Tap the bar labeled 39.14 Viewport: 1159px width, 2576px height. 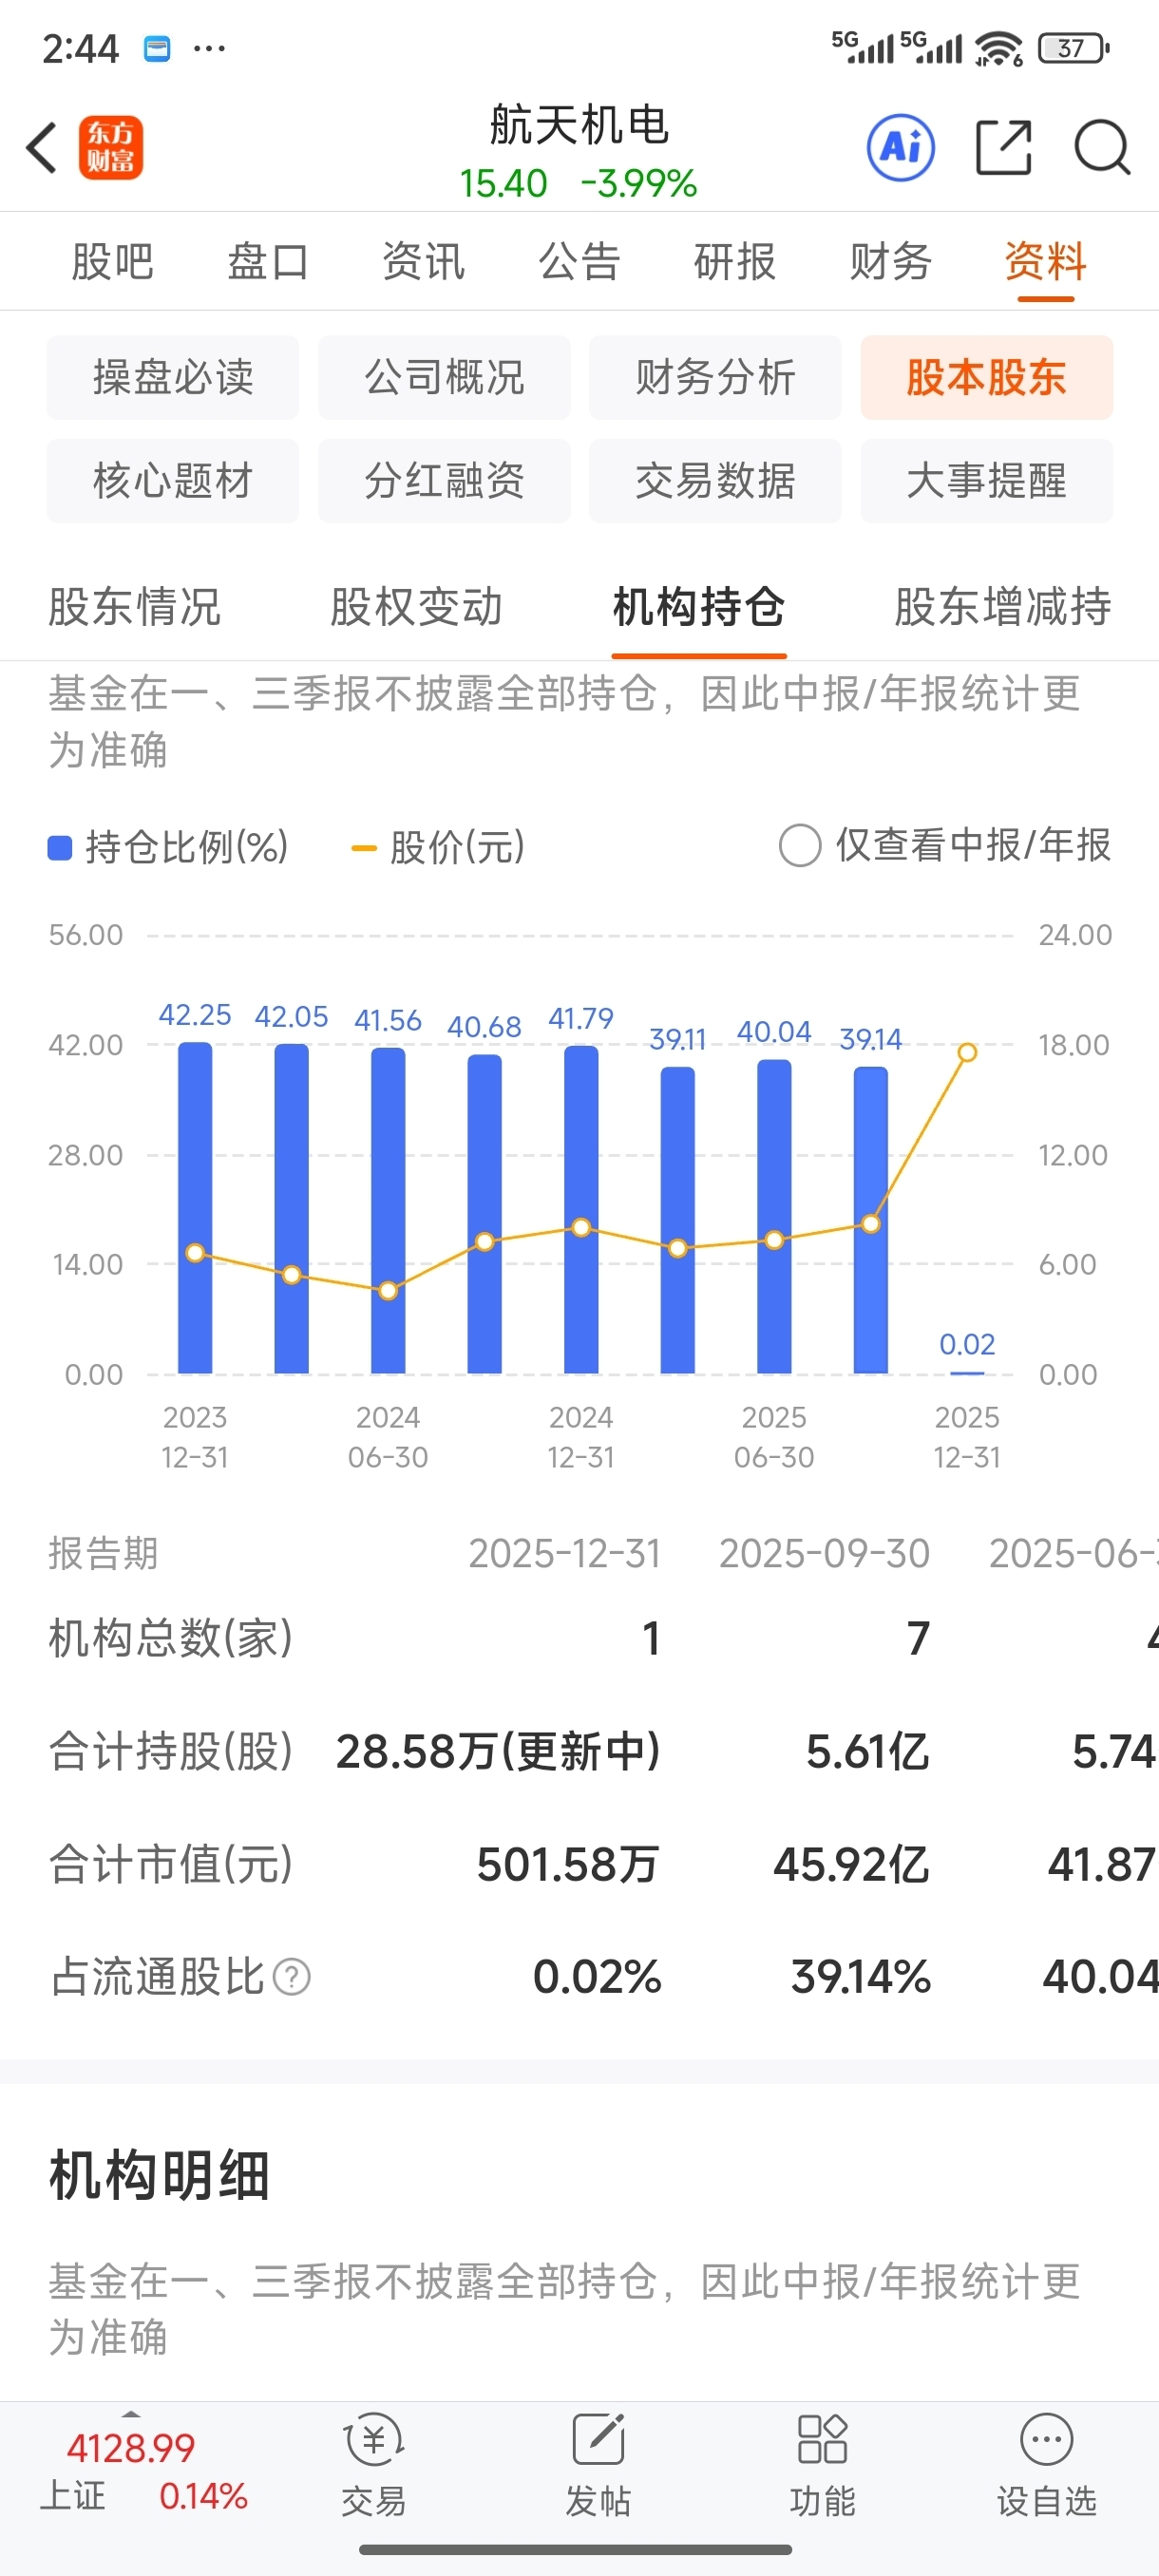coord(870,1220)
